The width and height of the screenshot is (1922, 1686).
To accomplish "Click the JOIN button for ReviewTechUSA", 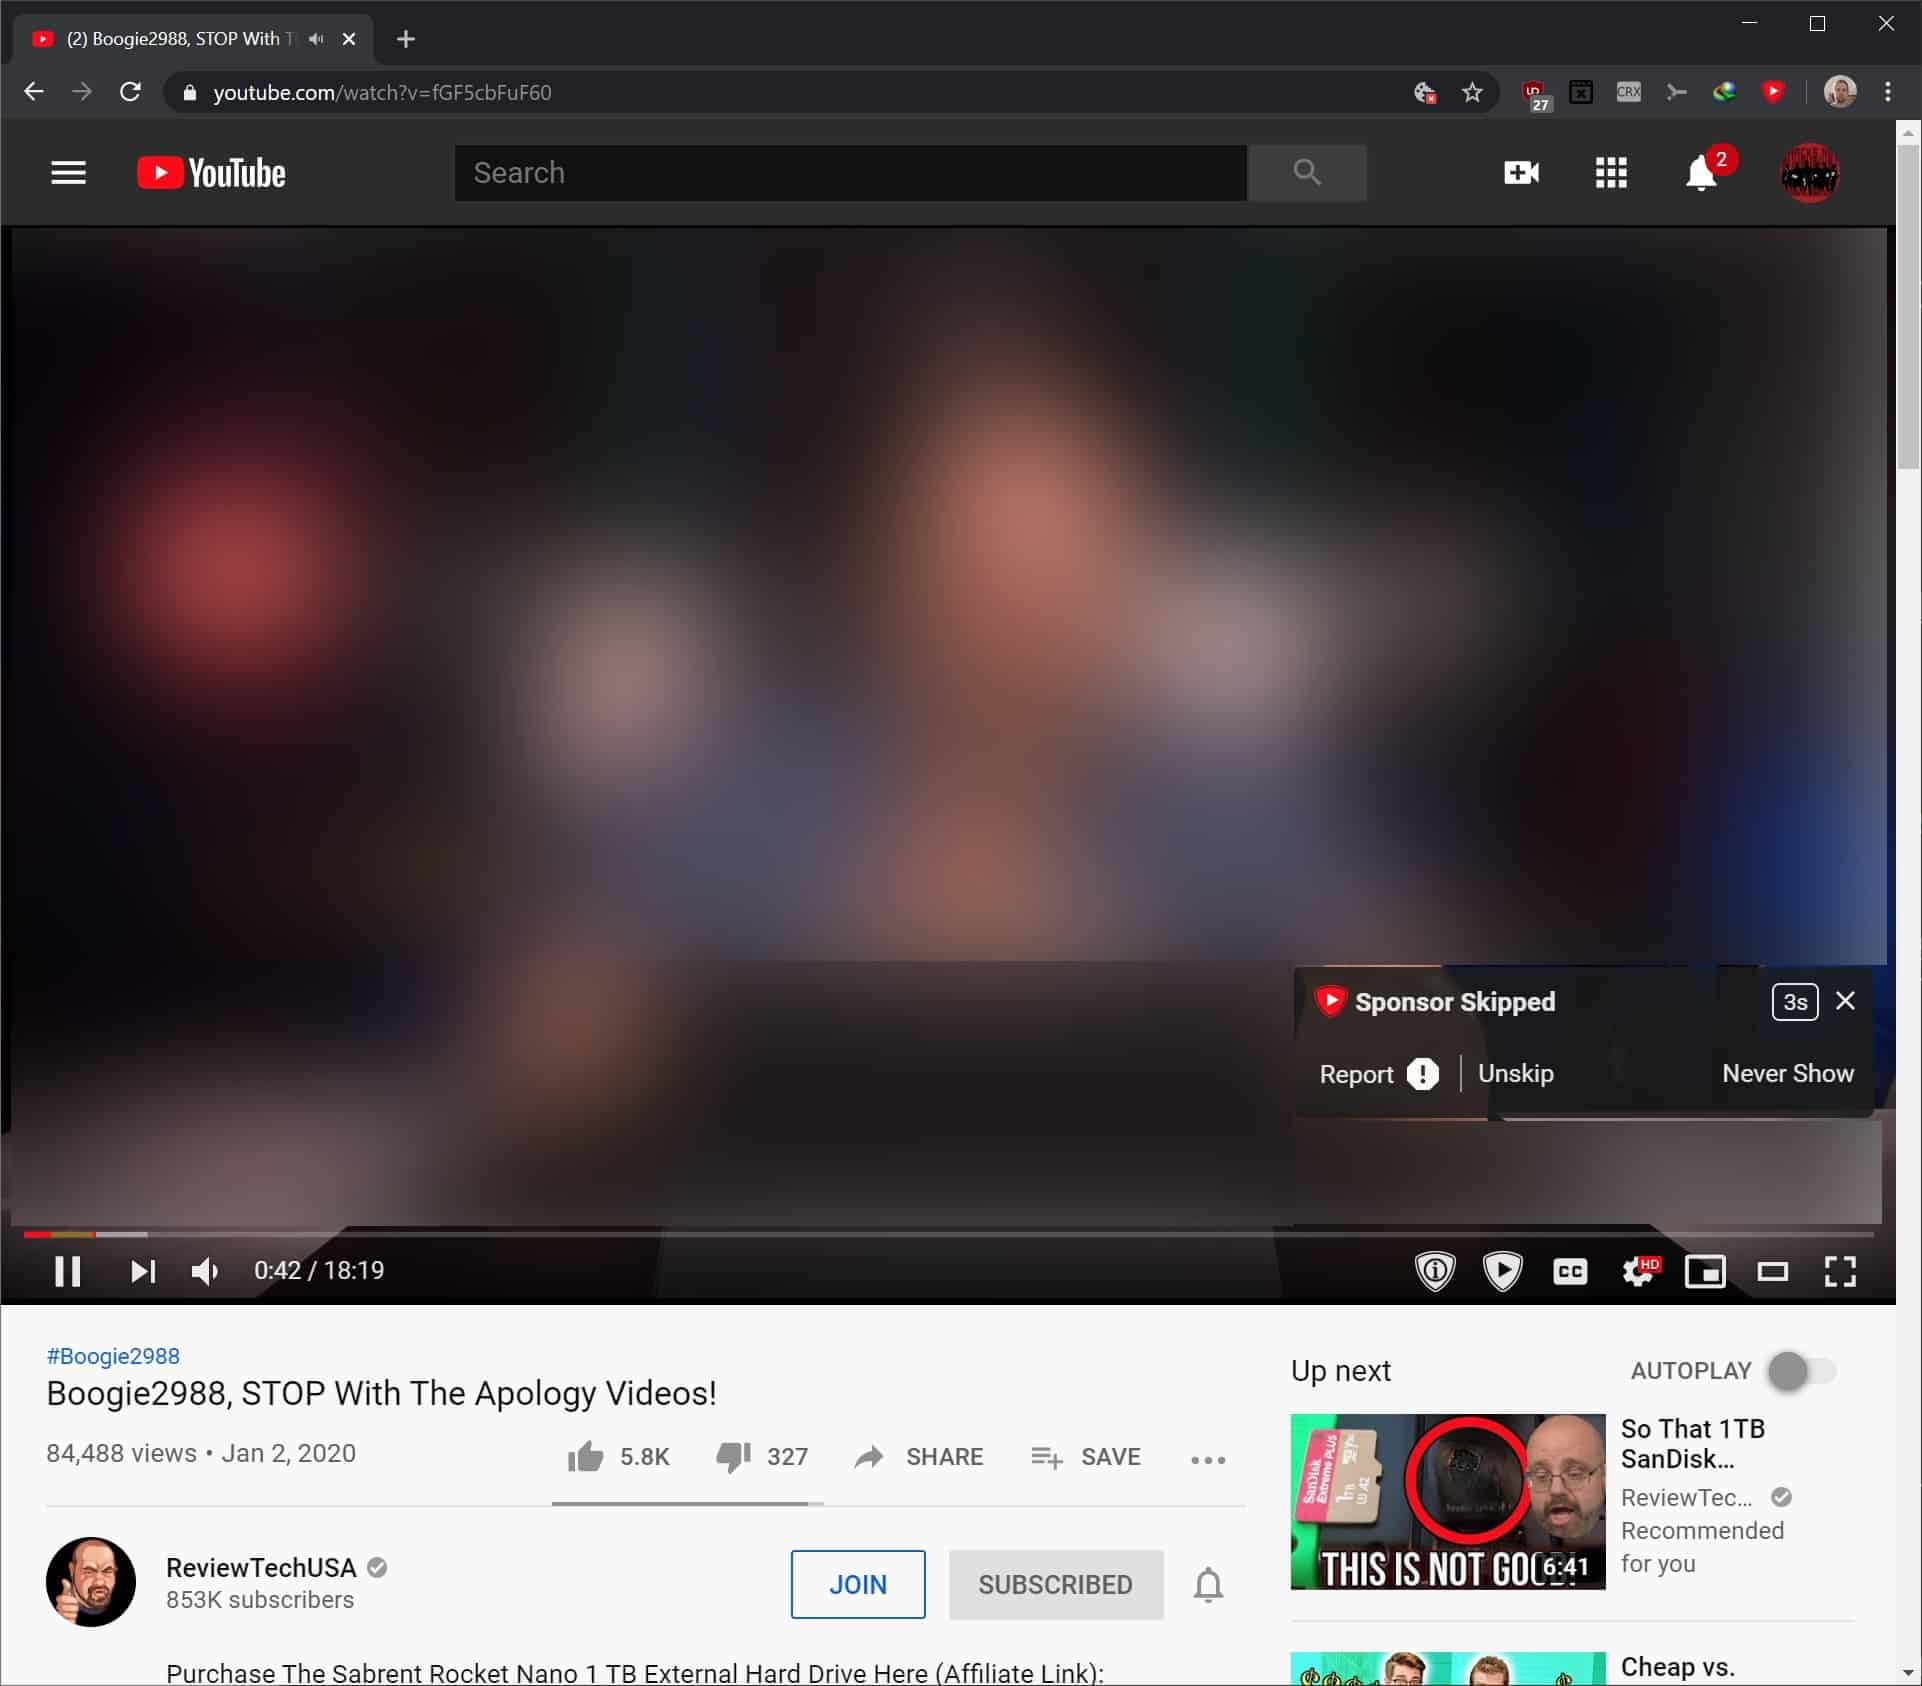I will [x=857, y=1584].
